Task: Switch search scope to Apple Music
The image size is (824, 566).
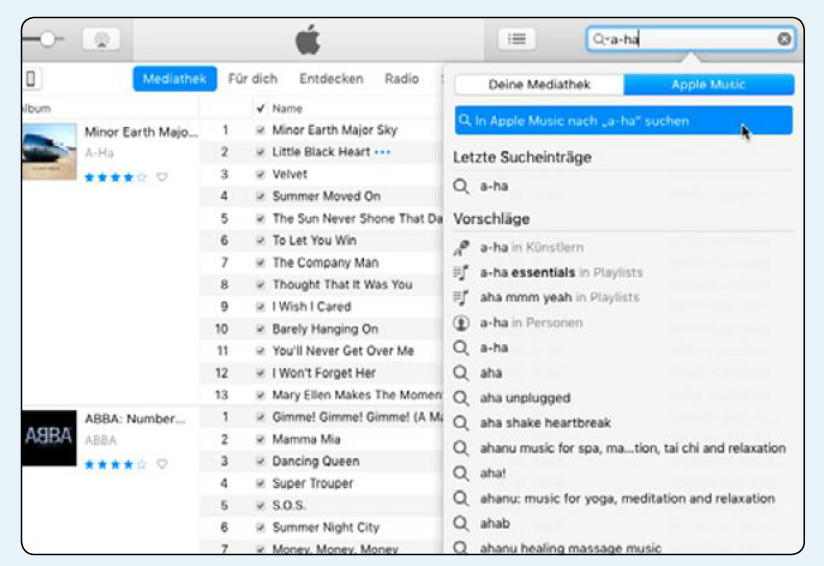Action: [x=708, y=85]
